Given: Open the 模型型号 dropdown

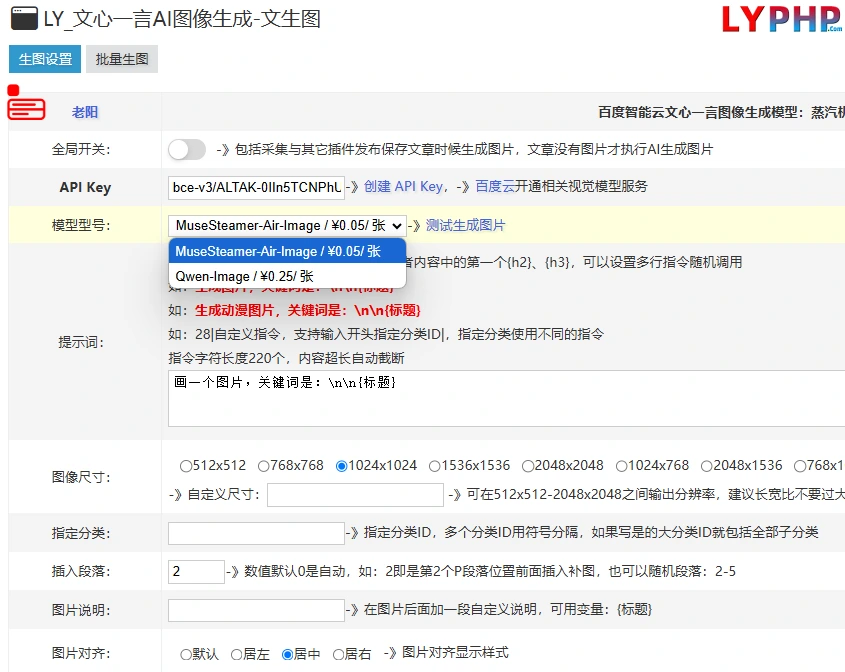Looking at the screenshot, I should (287, 225).
